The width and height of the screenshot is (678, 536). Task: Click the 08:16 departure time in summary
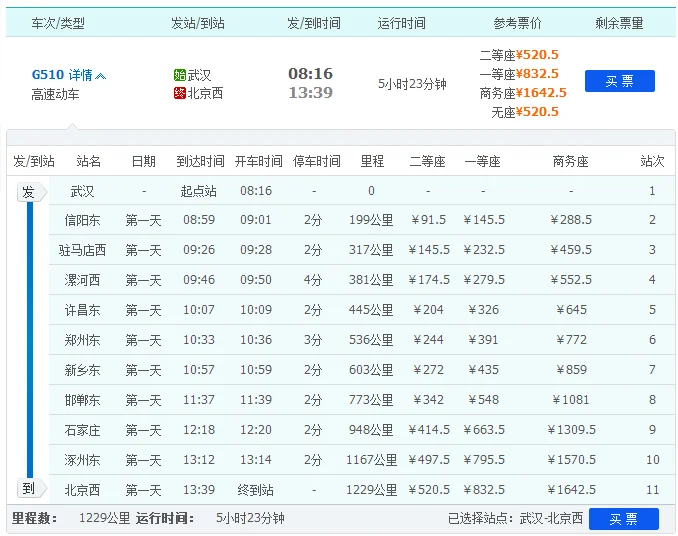[x=310, y=73]
